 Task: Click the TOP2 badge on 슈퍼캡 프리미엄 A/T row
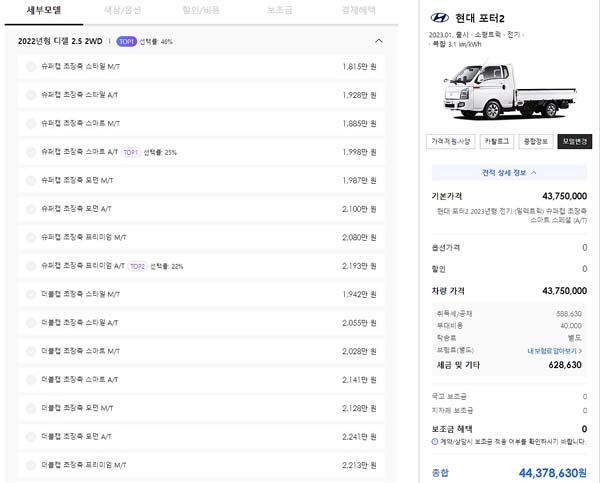pyautogui.click(x=137, y=266)
